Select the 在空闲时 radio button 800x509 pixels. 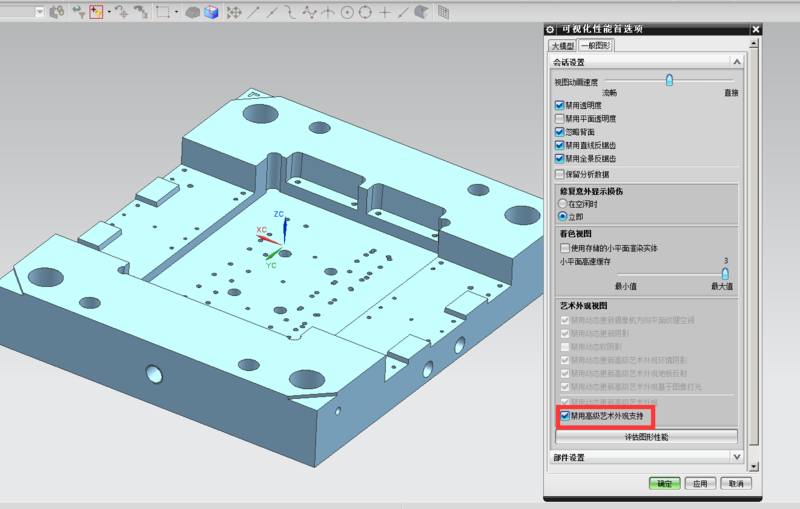(562, 203)
